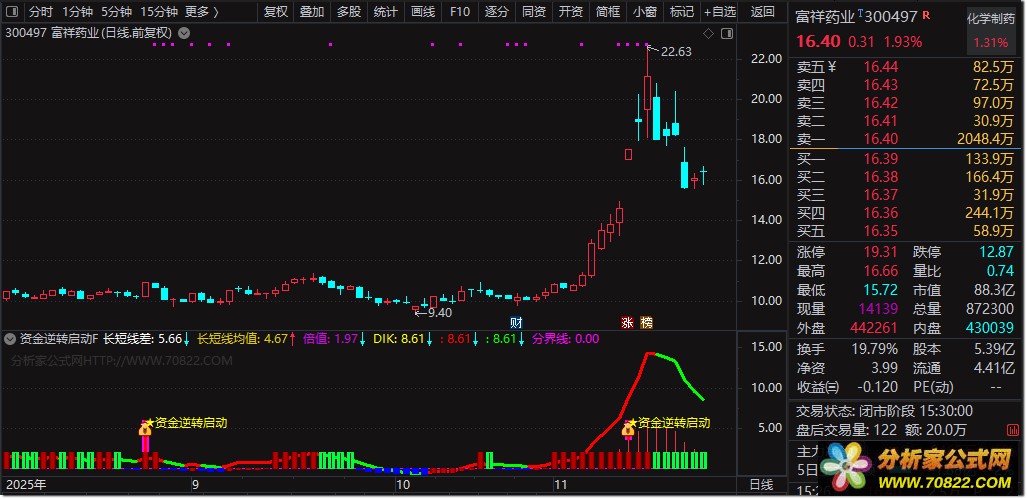Viewport: 1028px width, 499px height.
Task: Toggle the right panel icon beside diamond
Action: click(x=726, y=33)
